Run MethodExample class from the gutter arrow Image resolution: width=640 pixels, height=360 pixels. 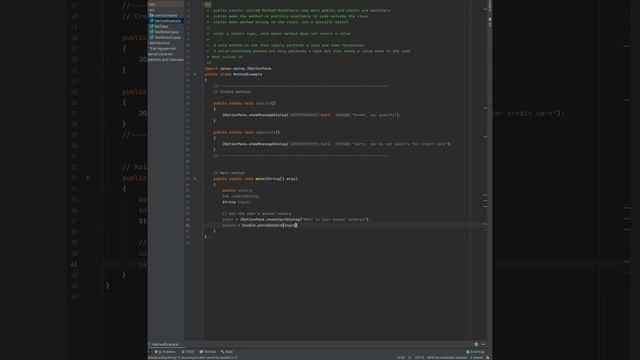(195, 74)
